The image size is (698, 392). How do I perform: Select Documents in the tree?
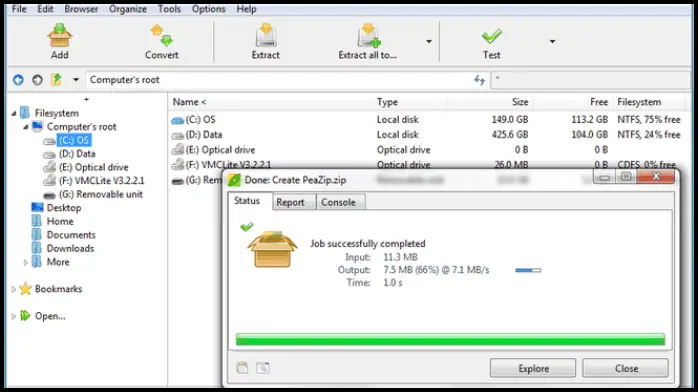(71, 235)
